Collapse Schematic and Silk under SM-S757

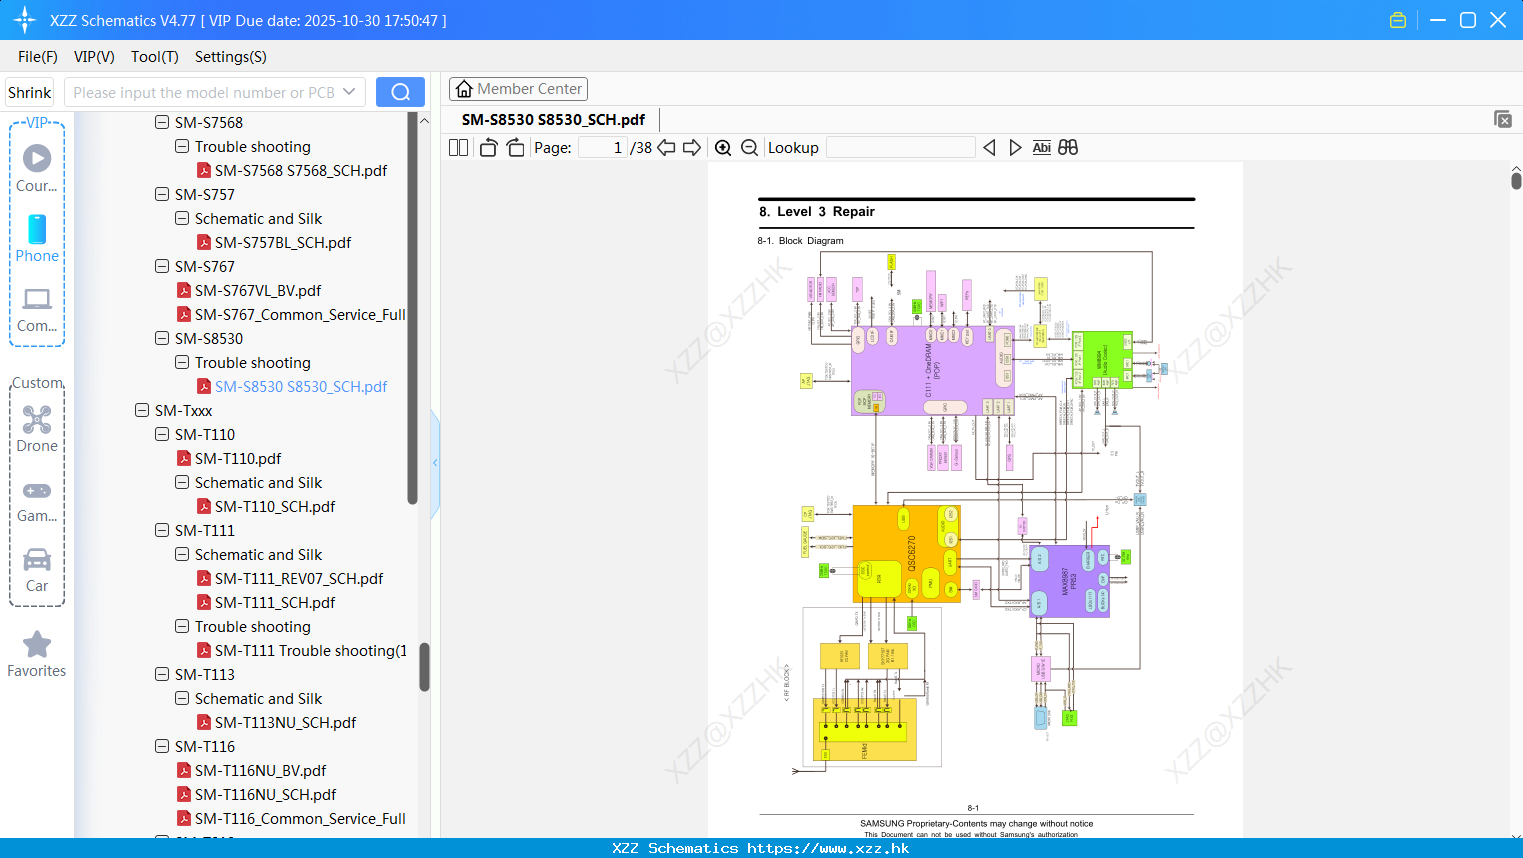[x=182, y=219]
